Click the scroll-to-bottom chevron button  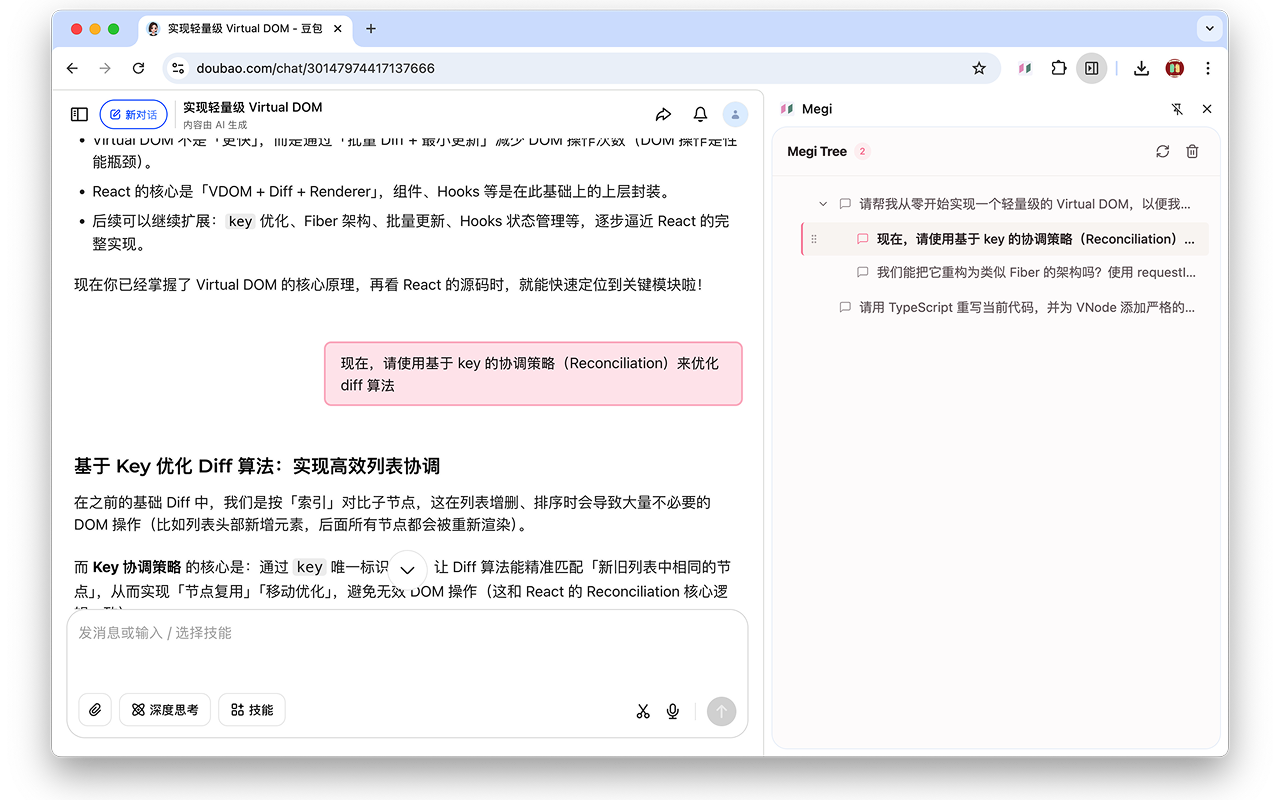(x=407, y=569)
